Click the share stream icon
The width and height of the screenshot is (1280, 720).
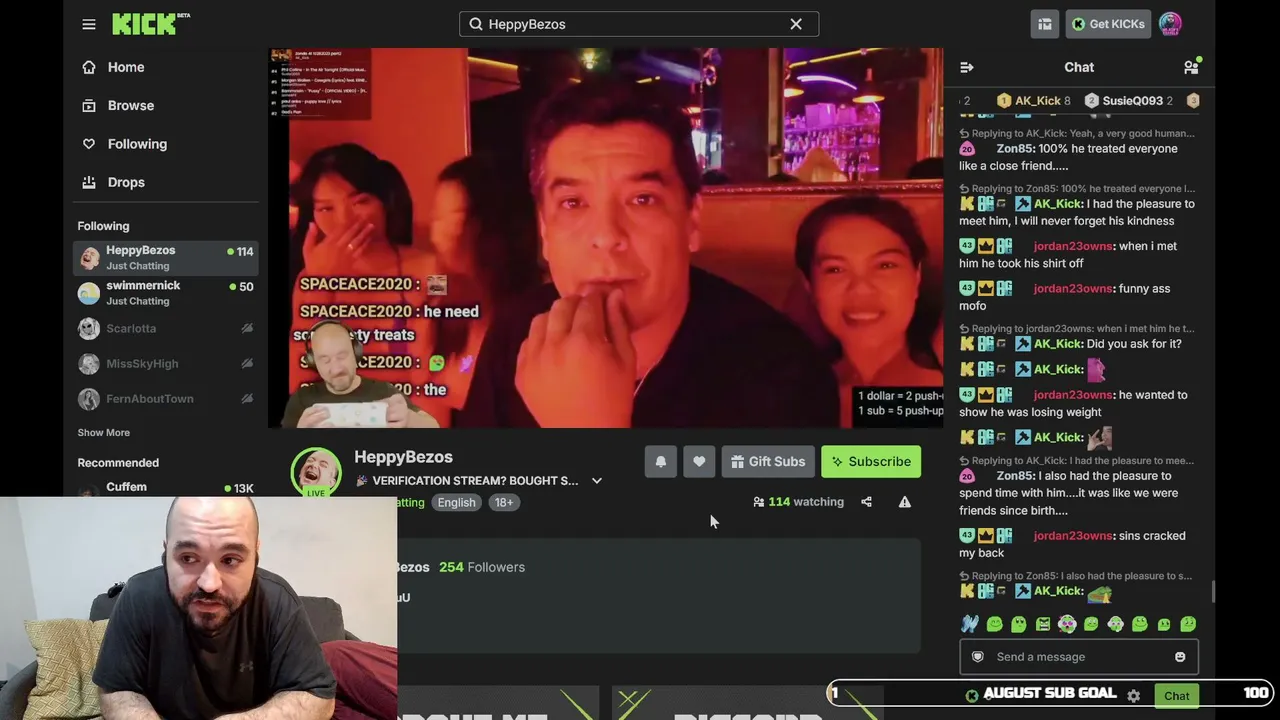867,502
